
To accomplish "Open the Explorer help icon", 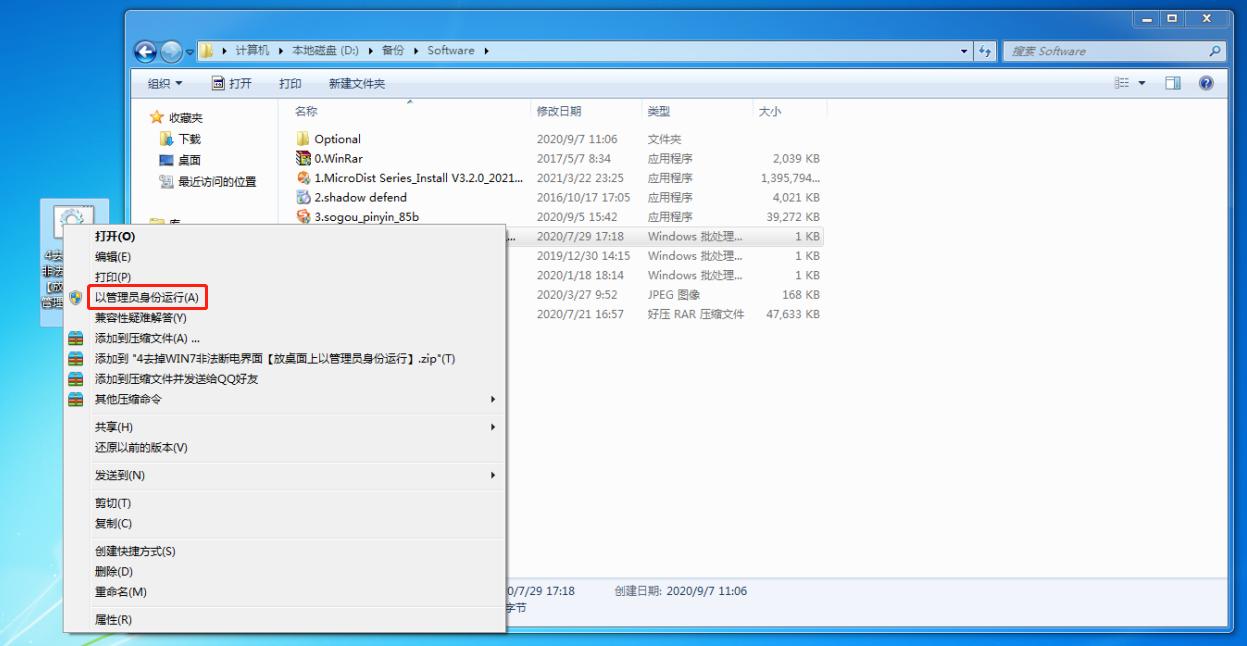I will (1206, 84).
